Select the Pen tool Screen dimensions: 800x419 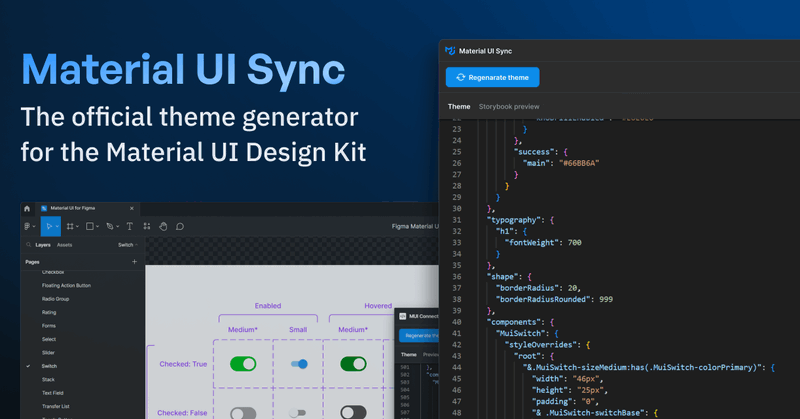tap(110, 226)
